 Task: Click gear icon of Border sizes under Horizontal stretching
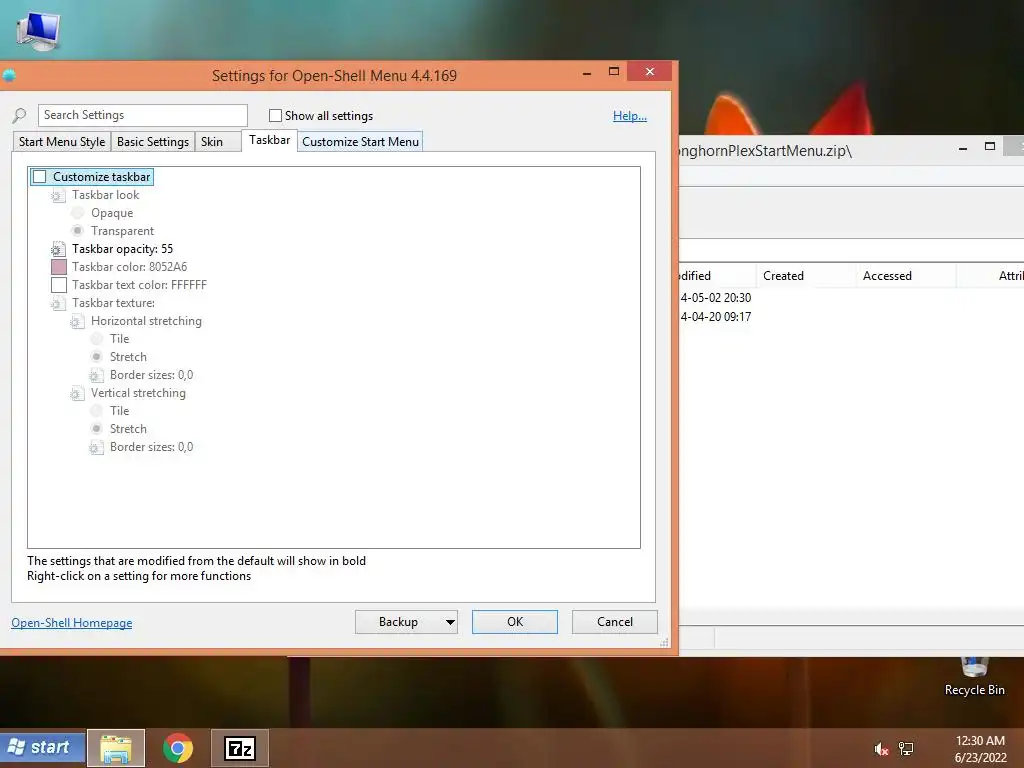point(97,376)
